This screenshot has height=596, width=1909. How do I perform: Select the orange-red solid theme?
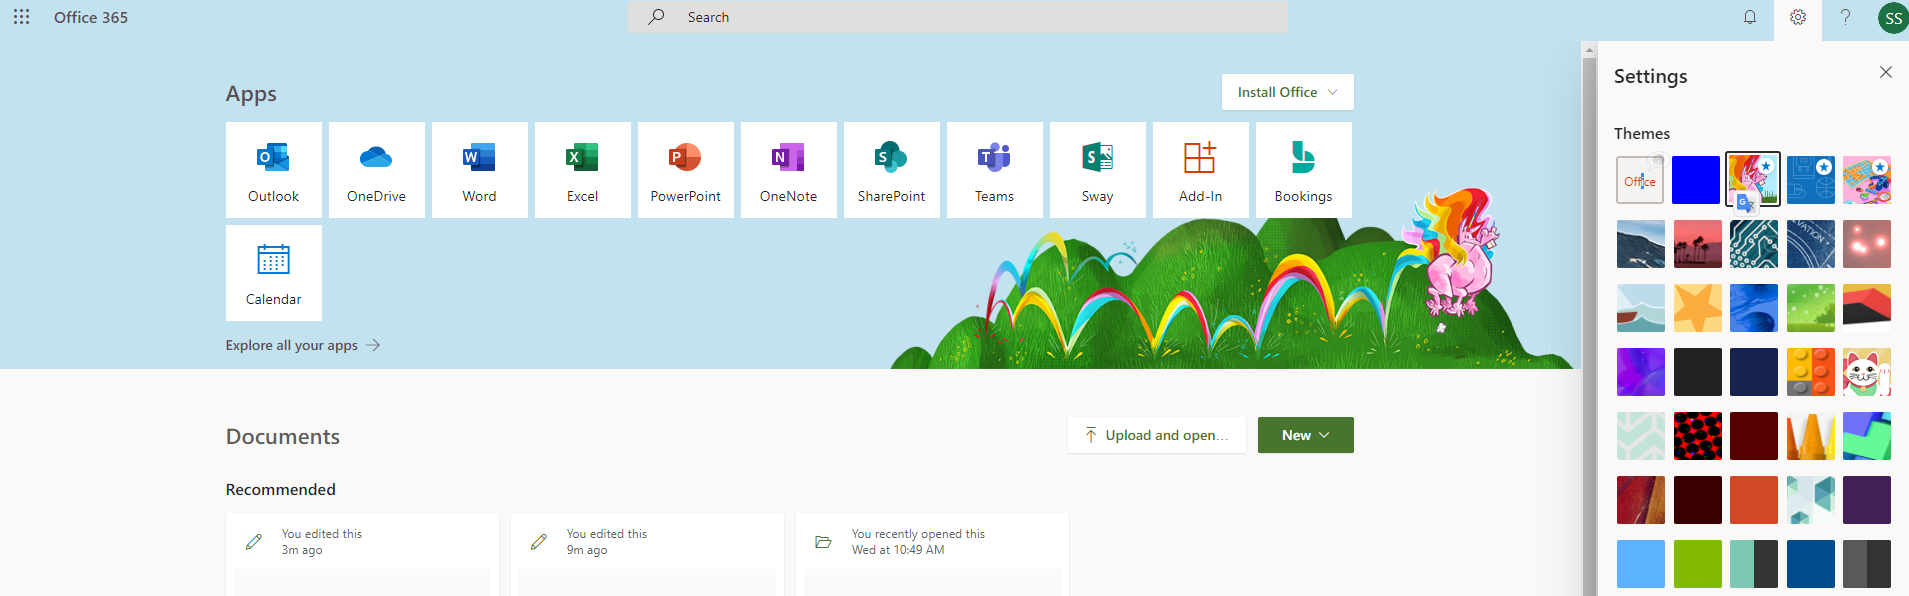pyautogui.click(x=1754, y=500)
